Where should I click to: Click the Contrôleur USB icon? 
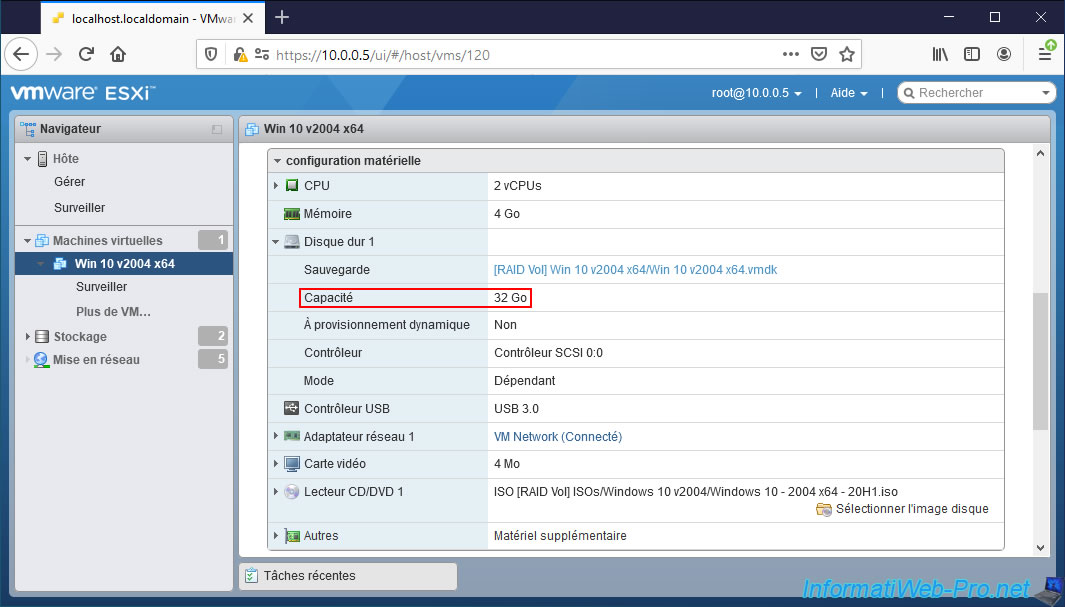point(291,408)
